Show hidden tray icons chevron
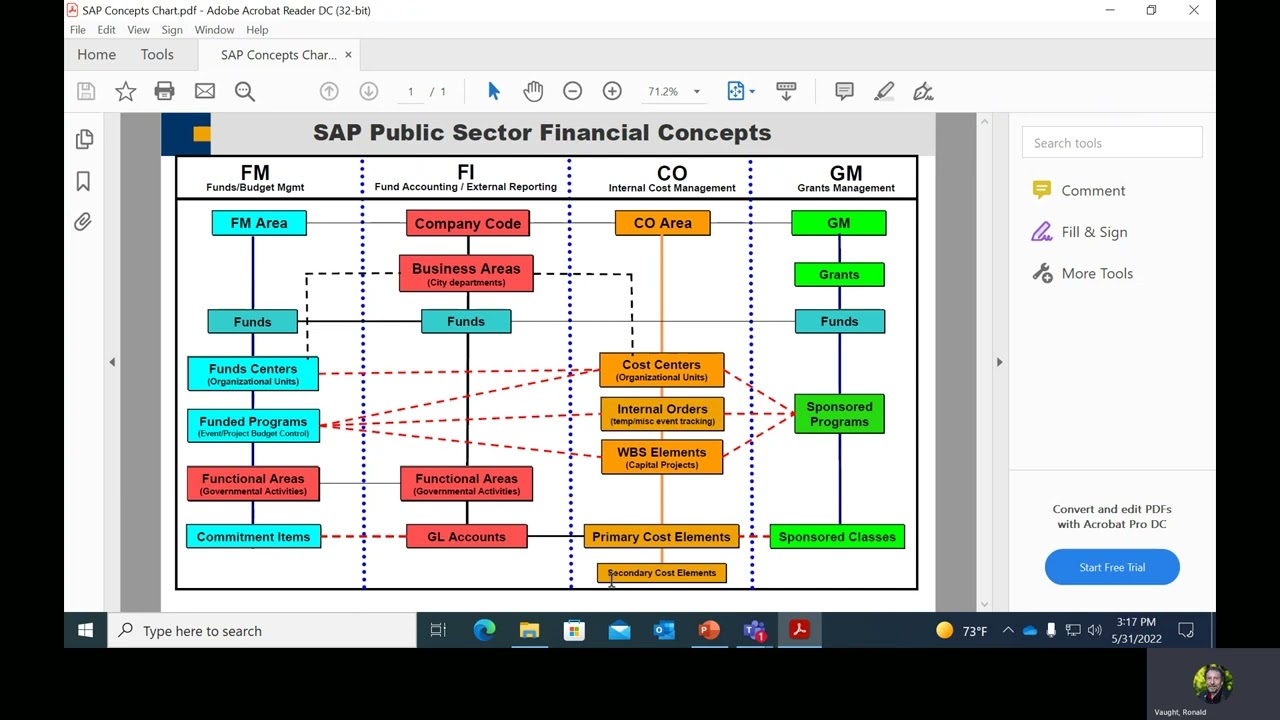The image size is (1280, 720). coord(1008,630)
